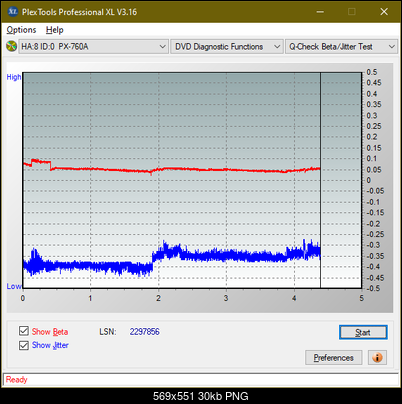Click the Show Jitter blue label
This screenshot has height=404, width=402.
(x=50, y=345)
